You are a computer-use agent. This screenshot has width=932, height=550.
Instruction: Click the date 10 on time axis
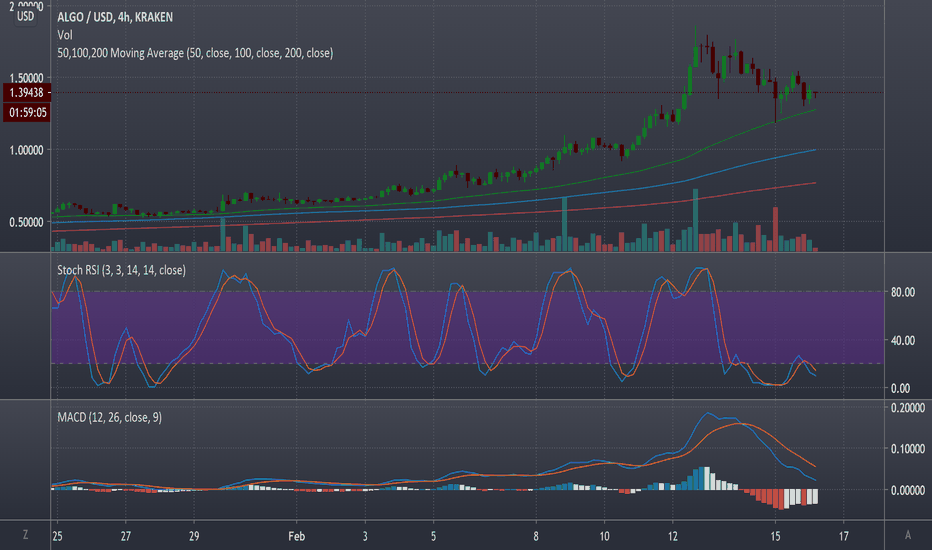604,536
